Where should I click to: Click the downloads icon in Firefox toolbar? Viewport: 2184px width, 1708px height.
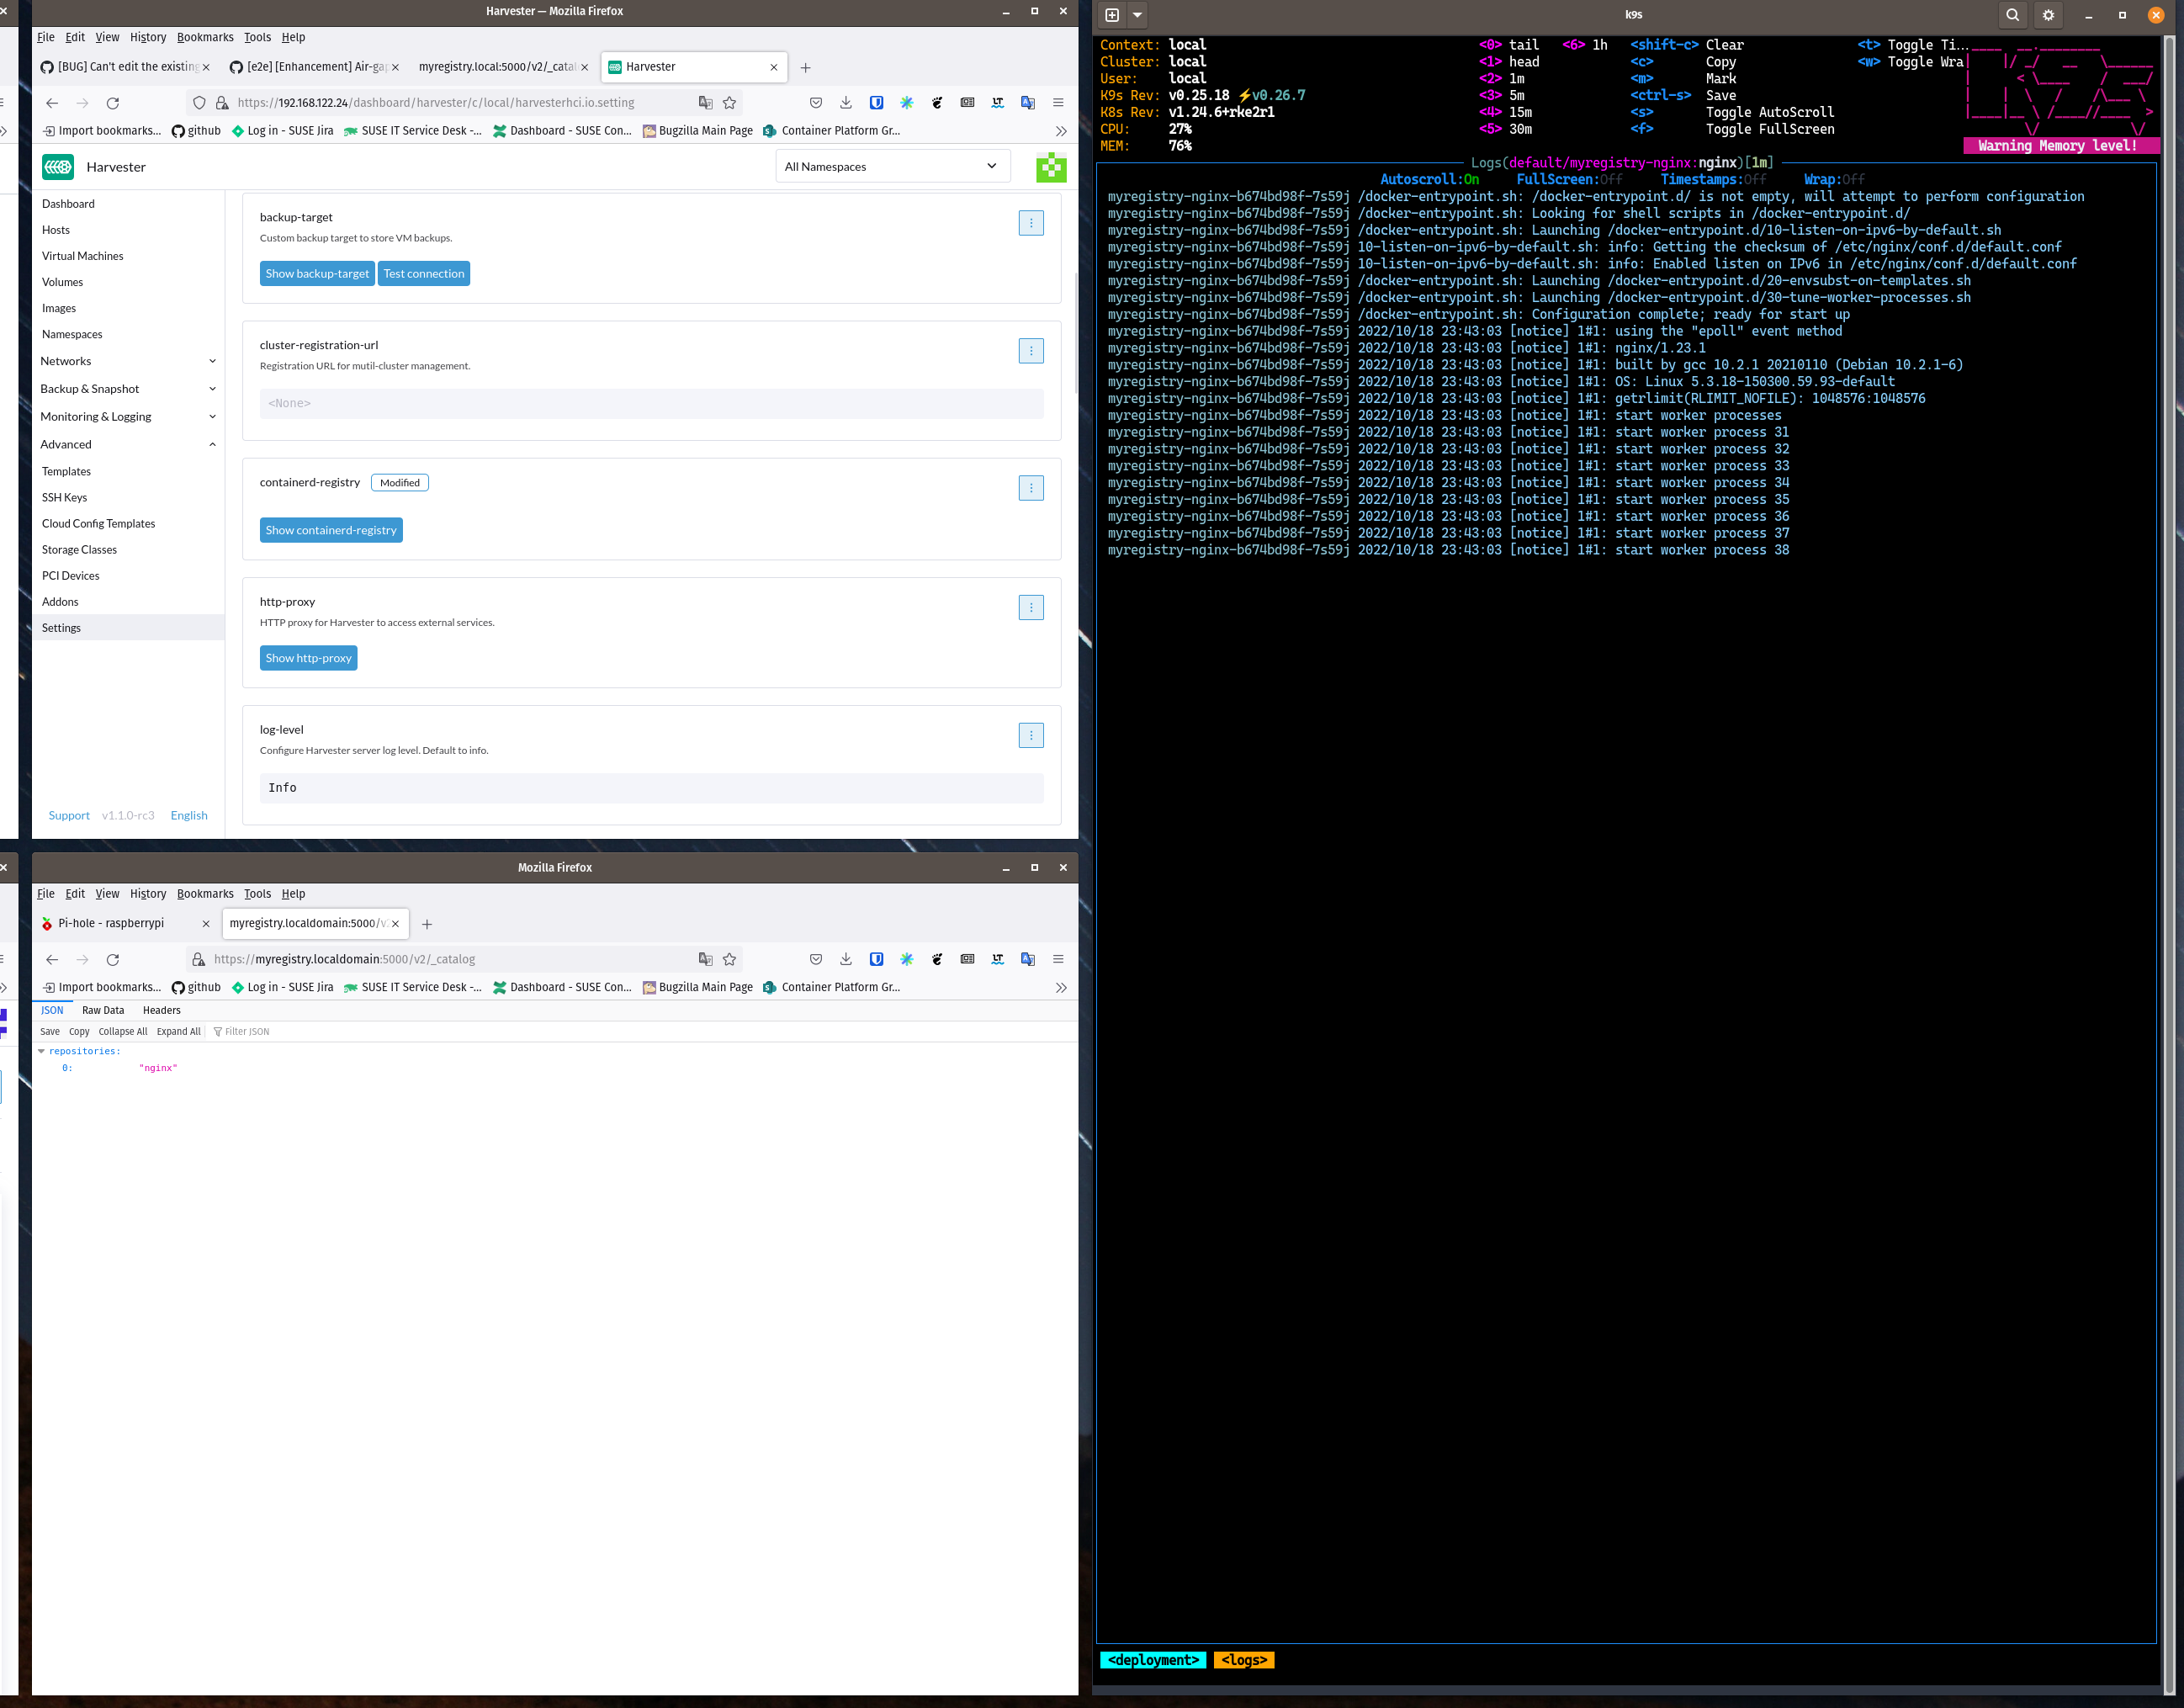pyautogui.click(x=846, y=102)
